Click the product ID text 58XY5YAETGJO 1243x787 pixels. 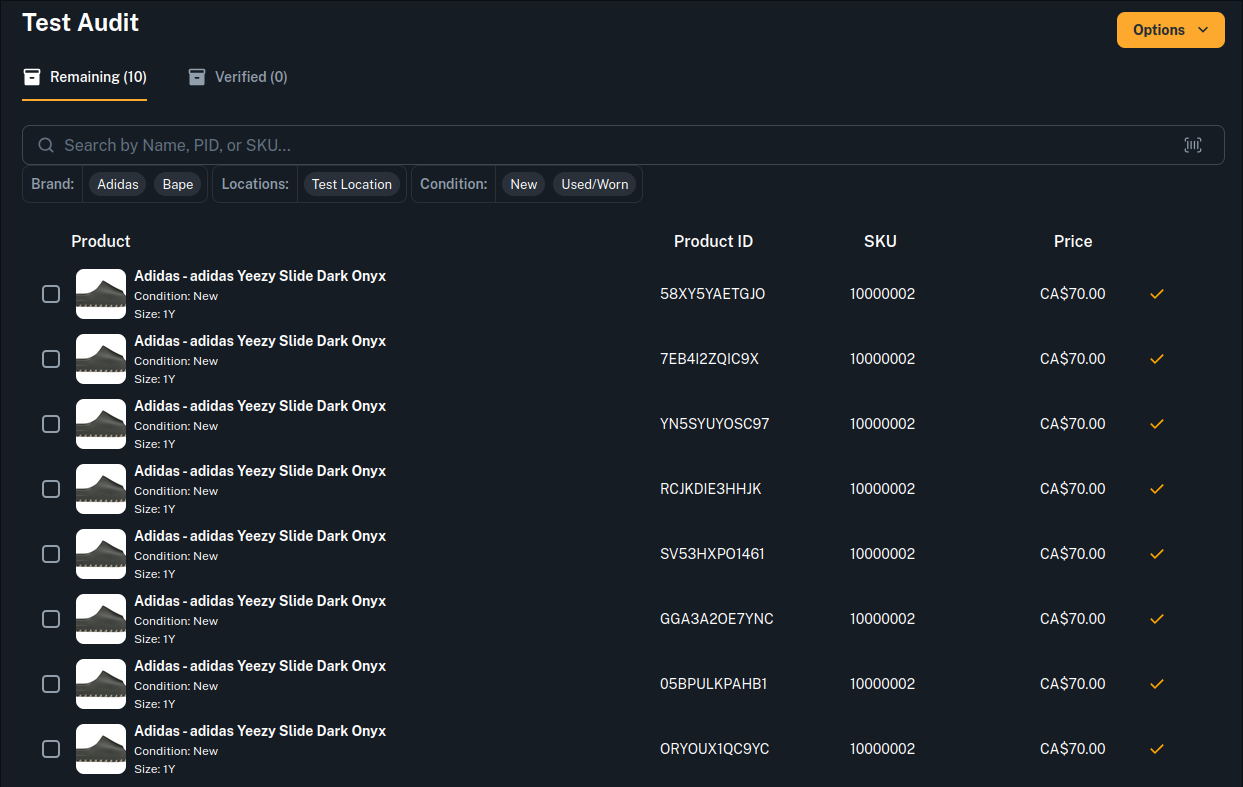click(x=713, y=294)
